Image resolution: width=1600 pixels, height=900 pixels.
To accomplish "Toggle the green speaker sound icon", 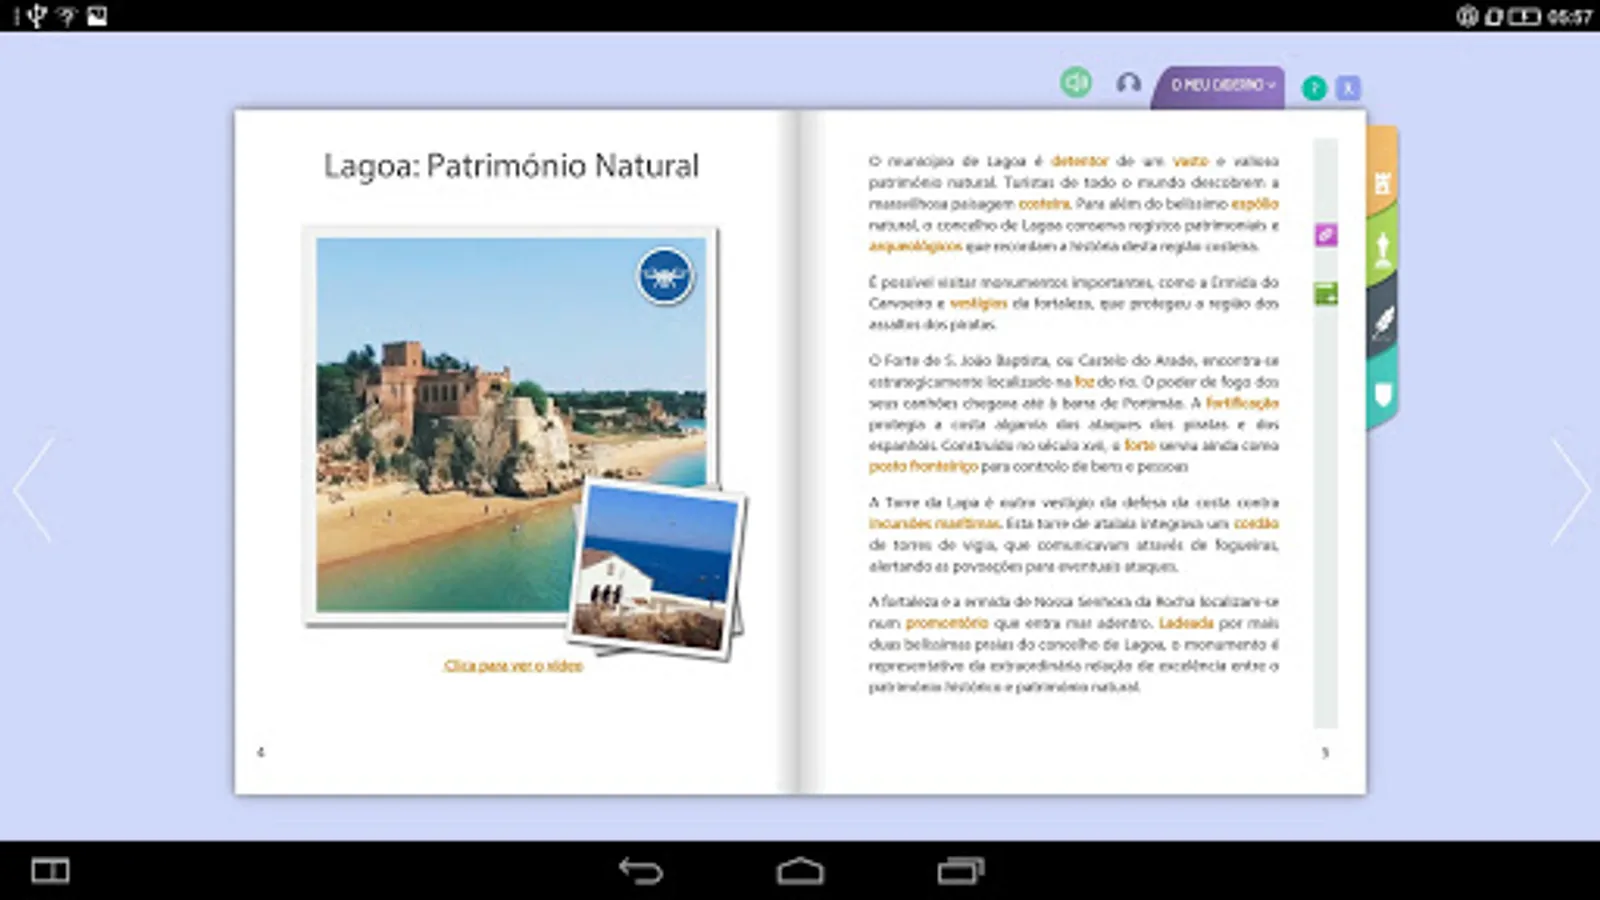I will (x=1076, y=82).
